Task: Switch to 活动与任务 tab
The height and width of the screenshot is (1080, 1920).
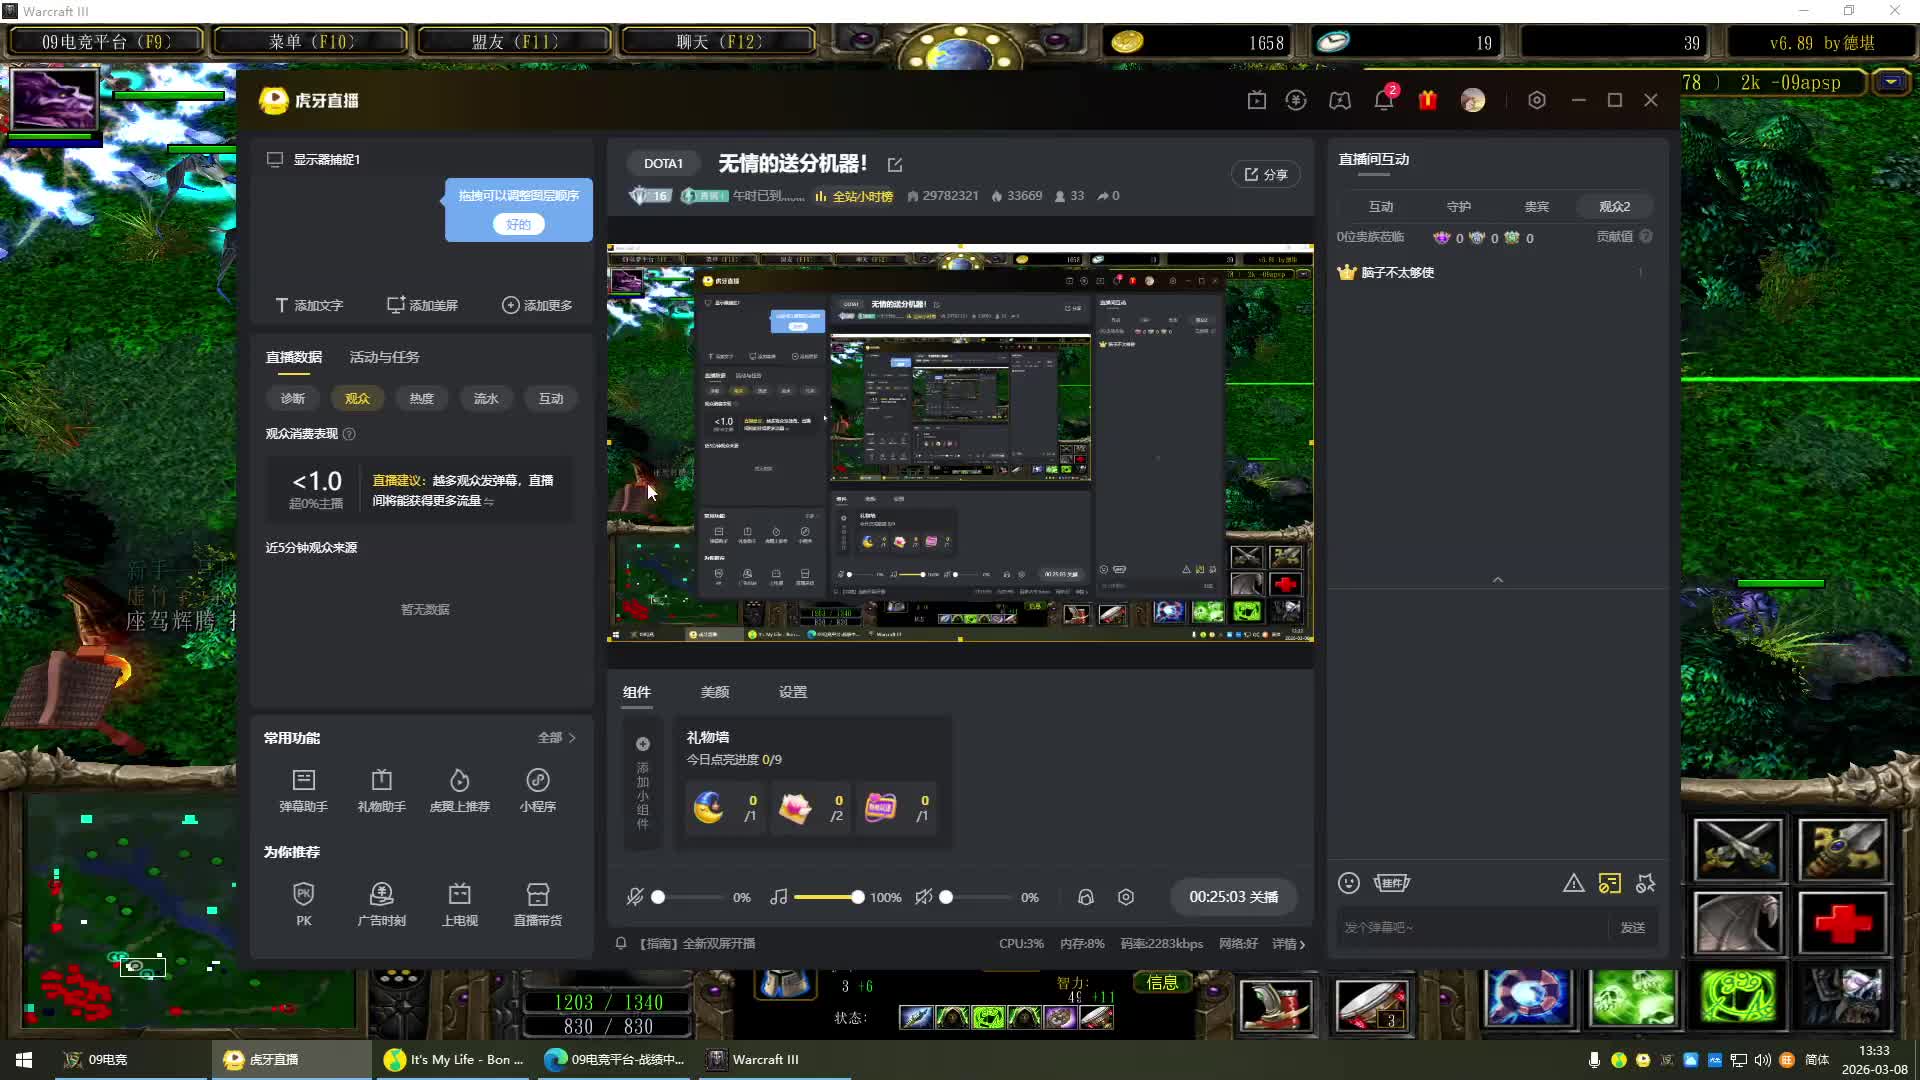Action: click(x=384, y=357)
